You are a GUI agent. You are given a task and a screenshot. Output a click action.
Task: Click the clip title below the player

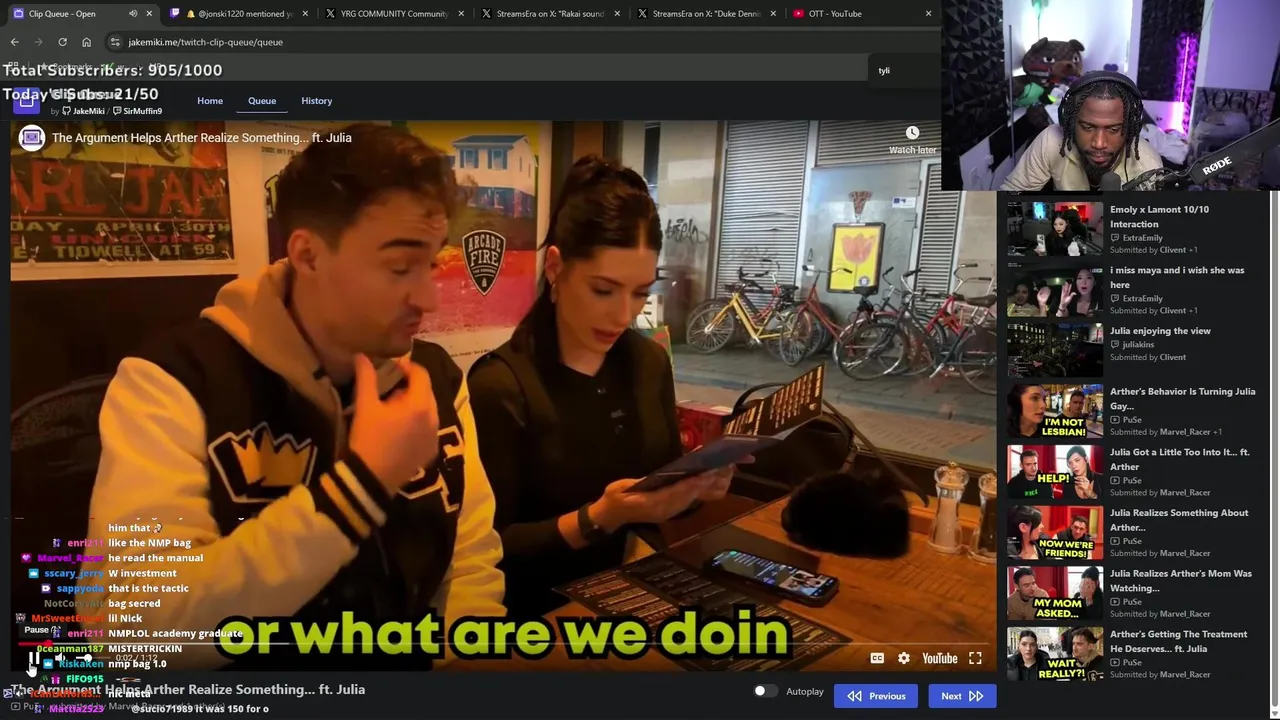(x=188, y=689)
